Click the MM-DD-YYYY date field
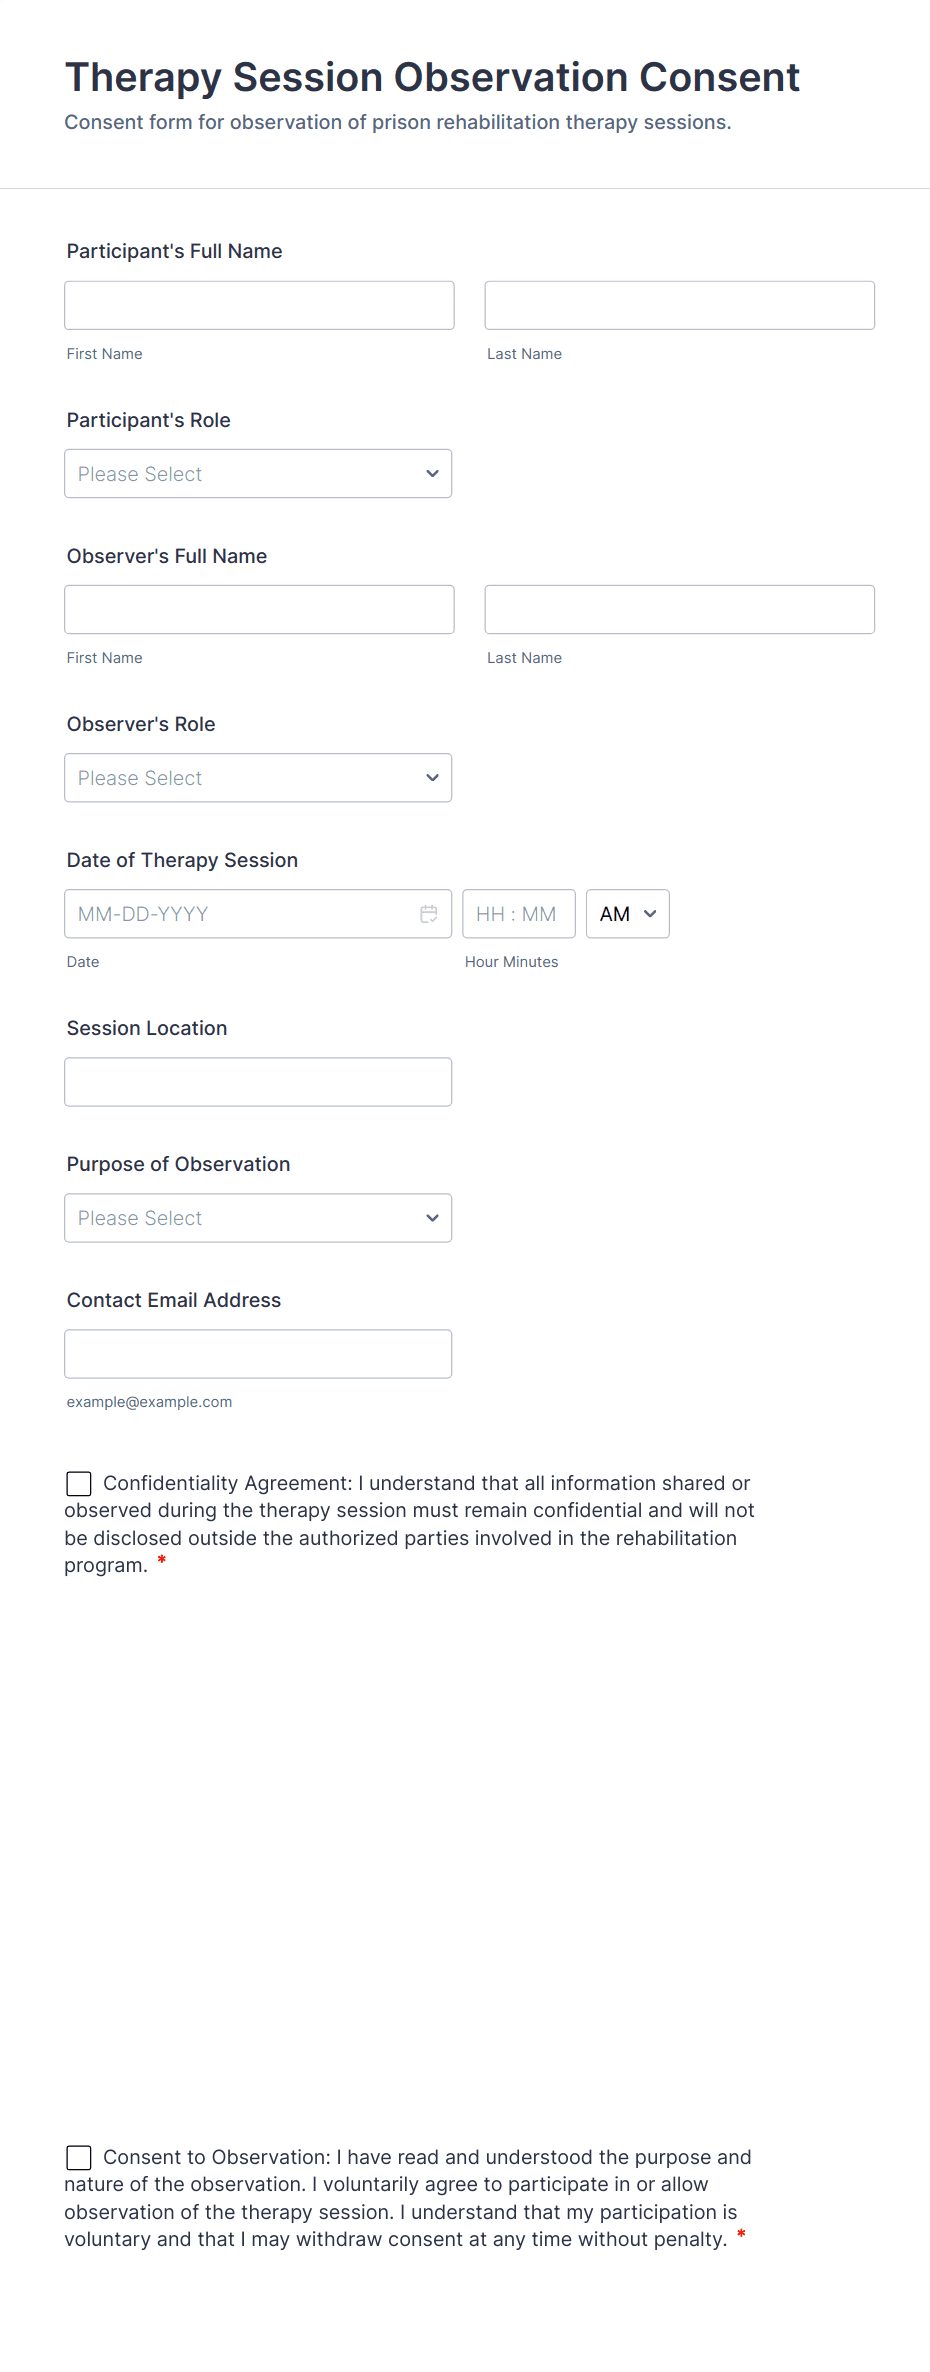 coord(240,914)
